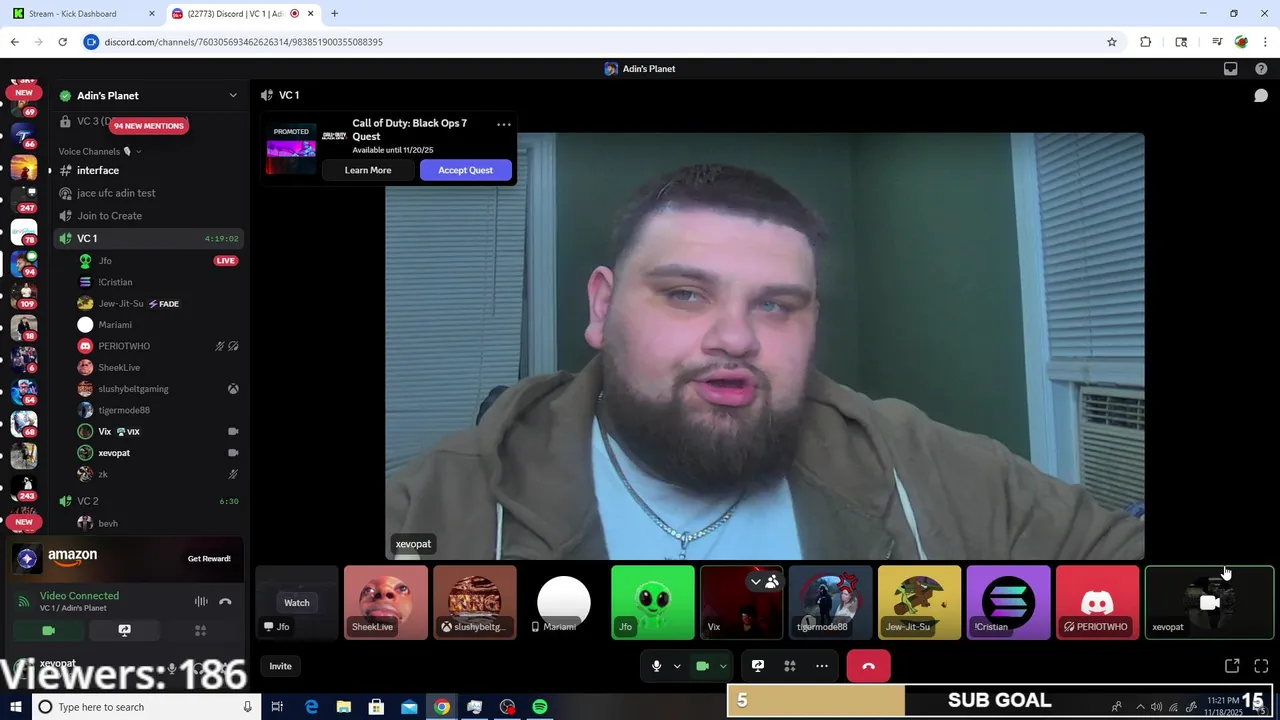Select Vix in the voice member list
Viewport: 1280px width, 720px height.
158,431
